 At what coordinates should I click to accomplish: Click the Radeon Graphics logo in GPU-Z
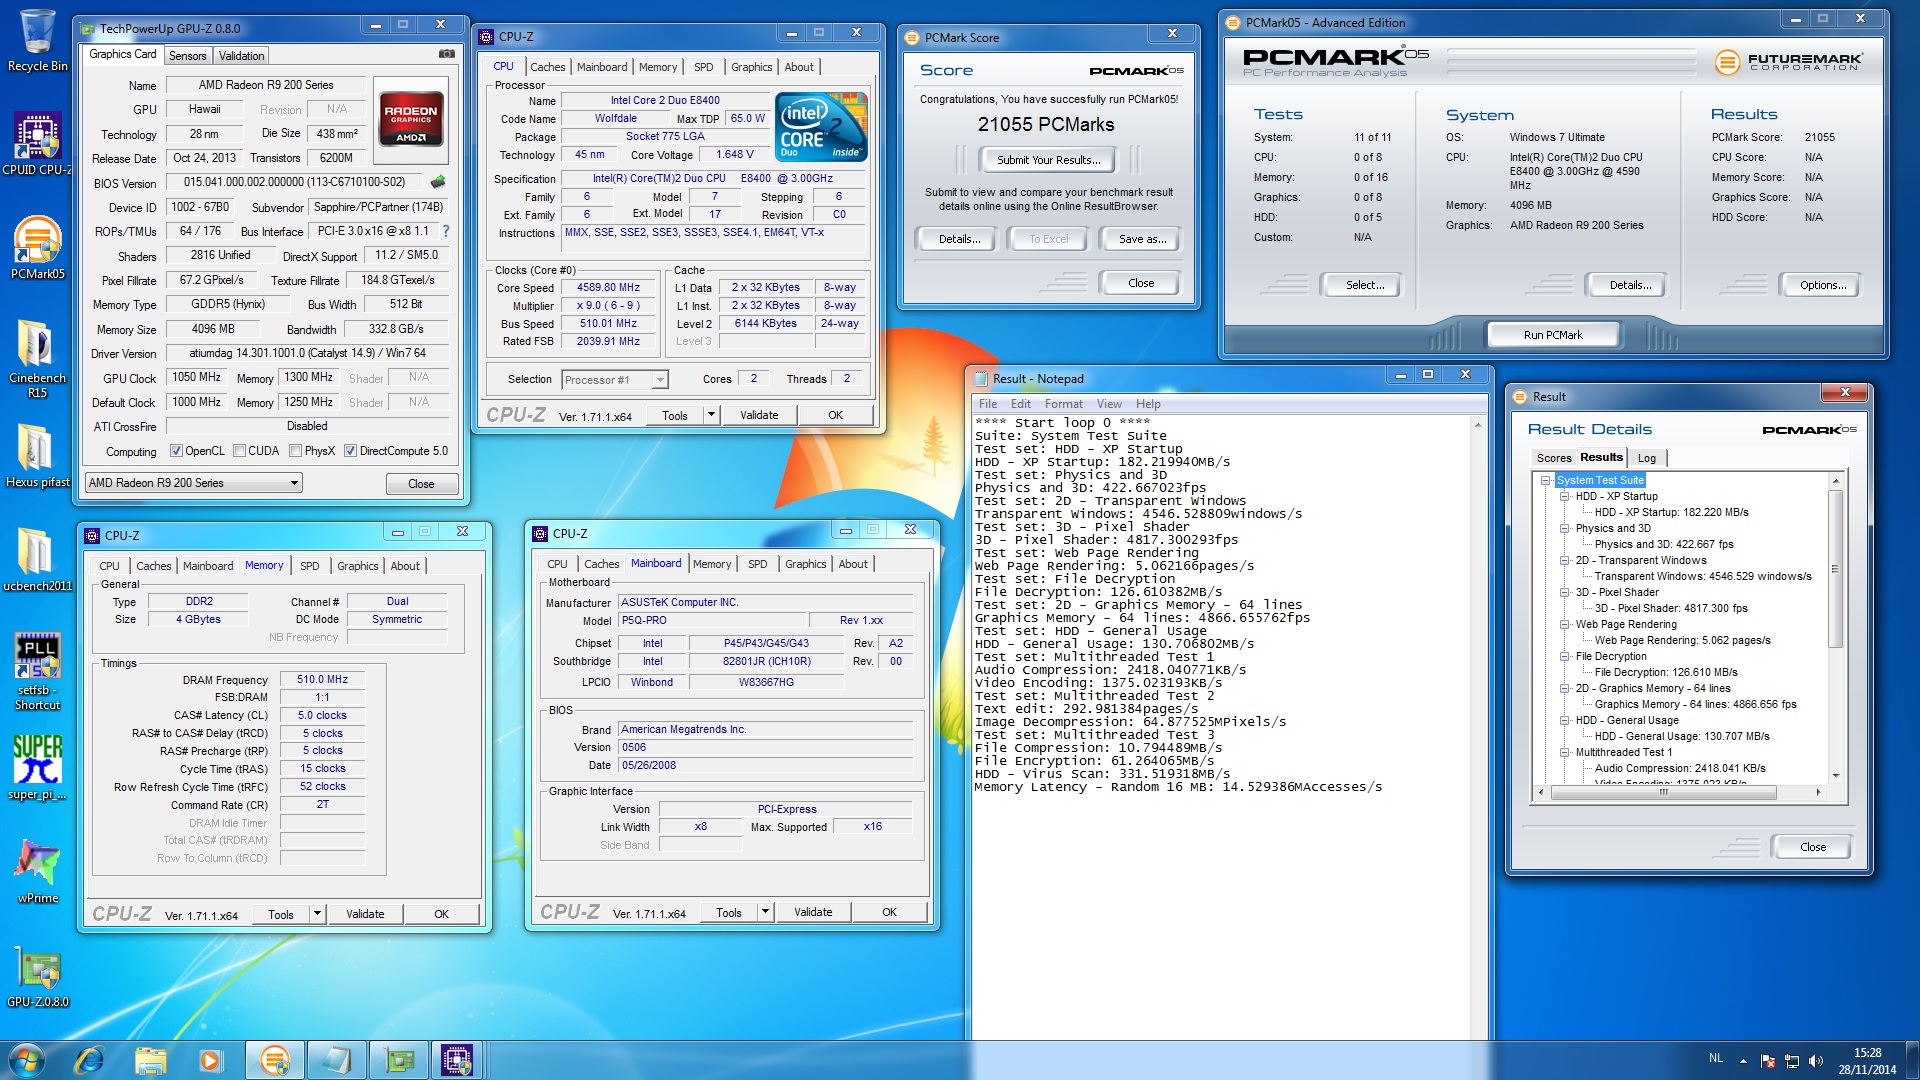[411, 118]
